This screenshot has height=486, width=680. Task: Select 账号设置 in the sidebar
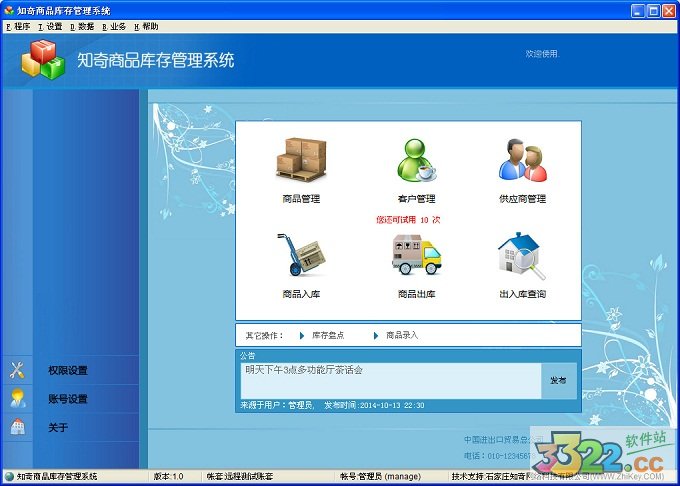[x=68, y=399]
